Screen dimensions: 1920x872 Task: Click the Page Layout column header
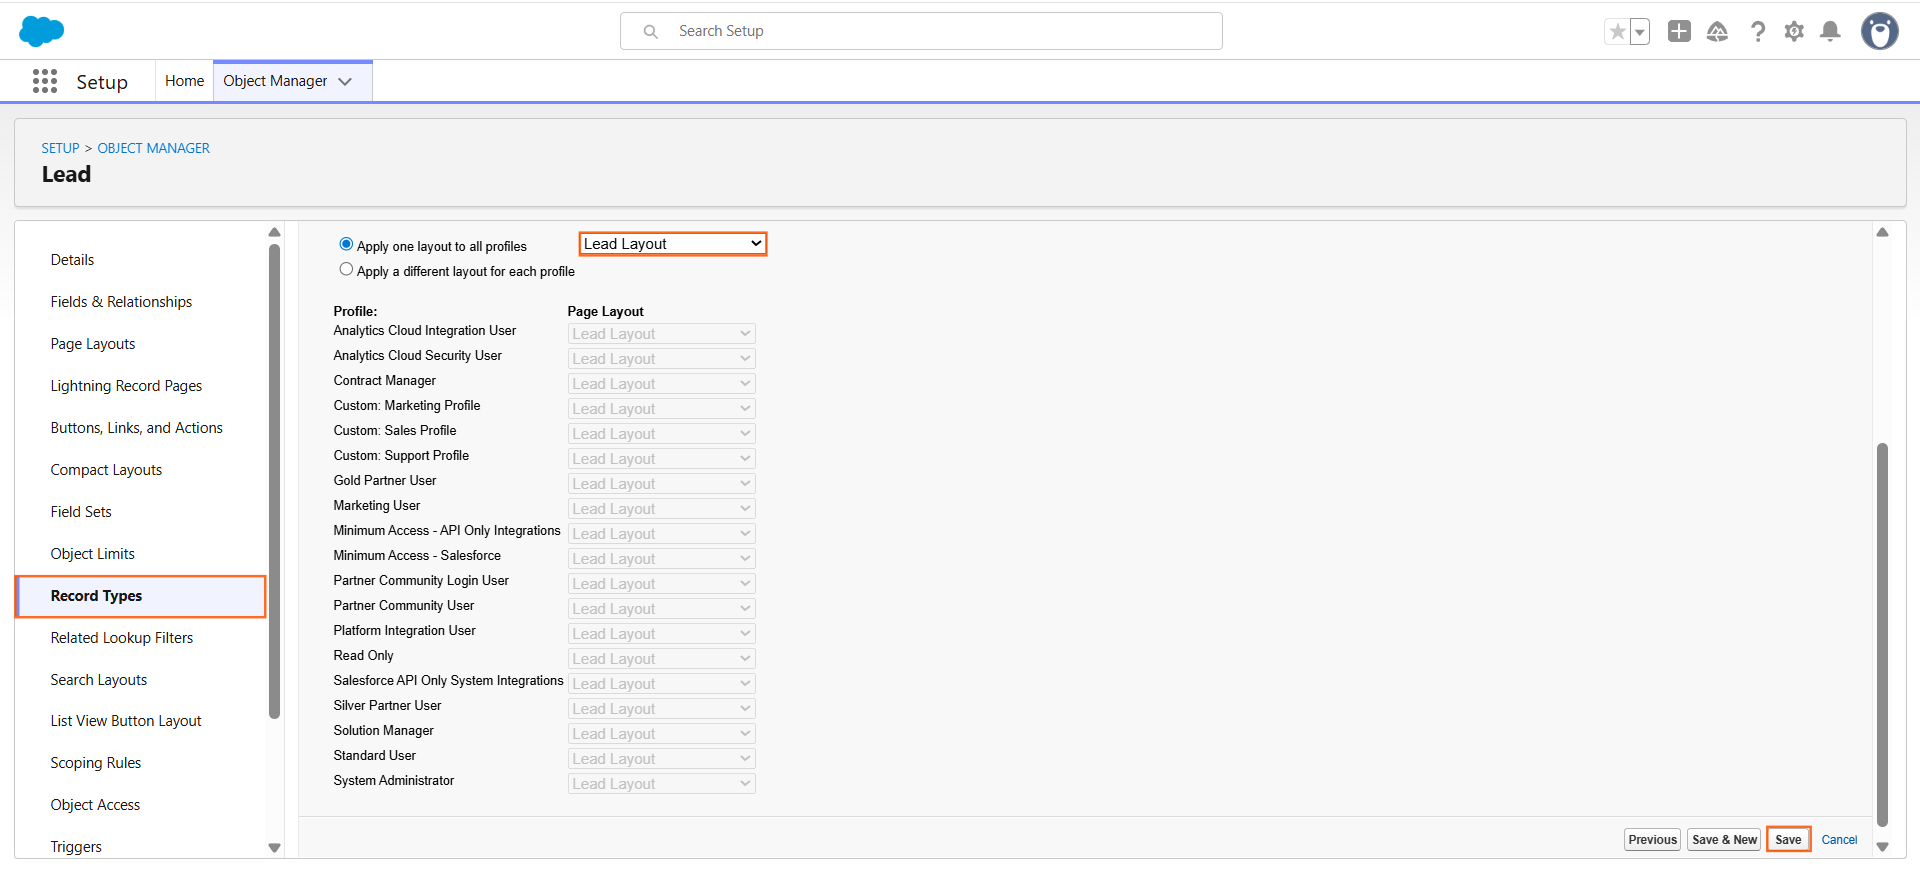pos(606,312)
